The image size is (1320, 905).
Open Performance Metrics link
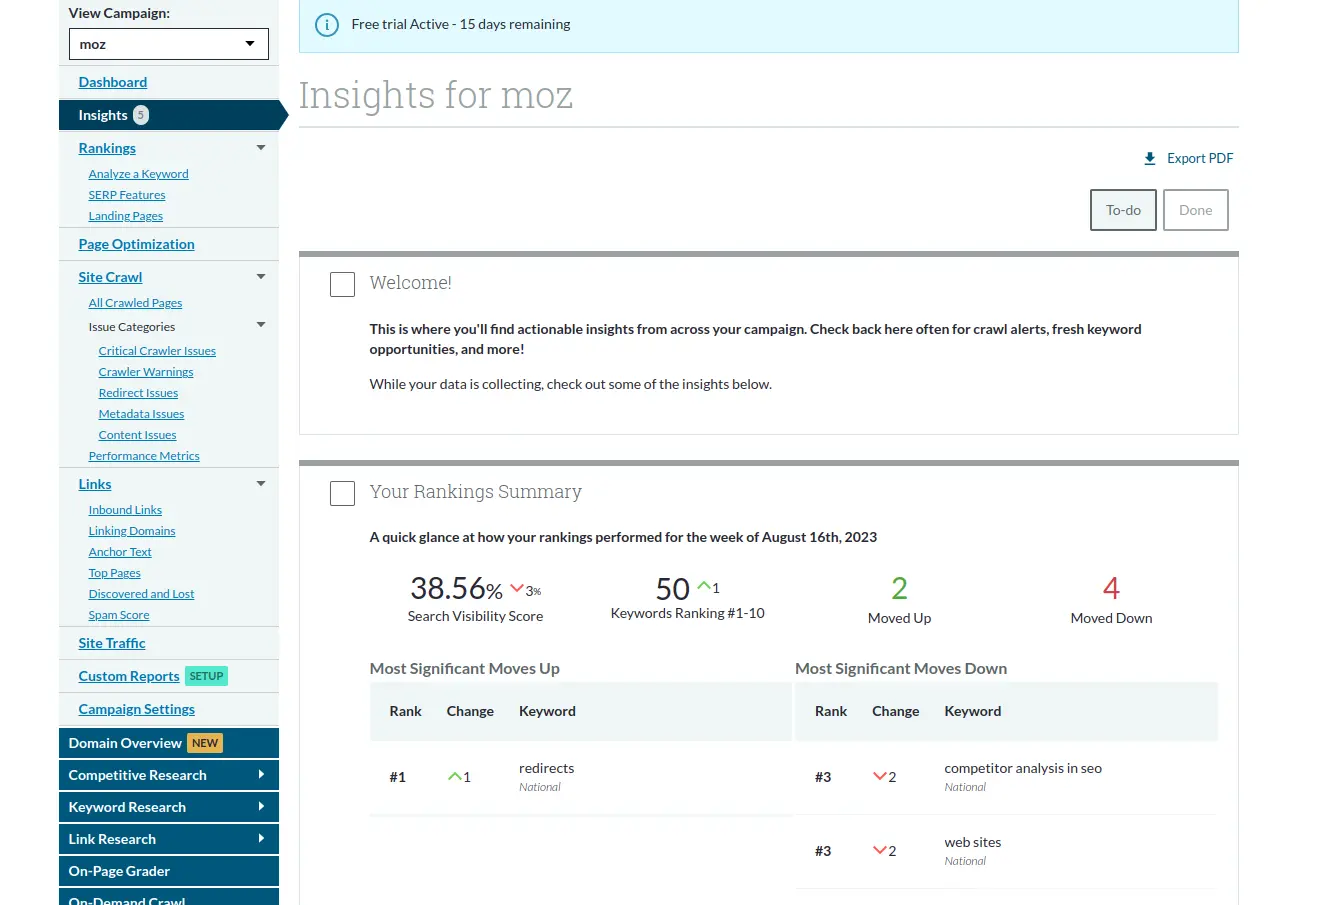click(x=144, y=456)
